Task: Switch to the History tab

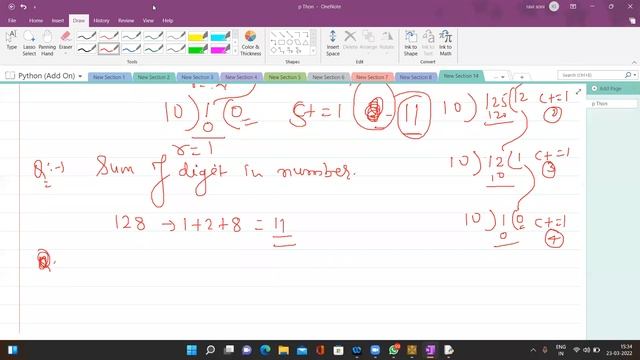Action: pyautogui.click(x=101, y=20)
